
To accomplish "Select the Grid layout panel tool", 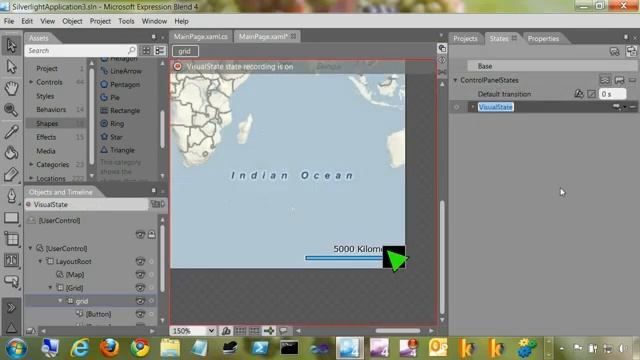I will (11, 239).
